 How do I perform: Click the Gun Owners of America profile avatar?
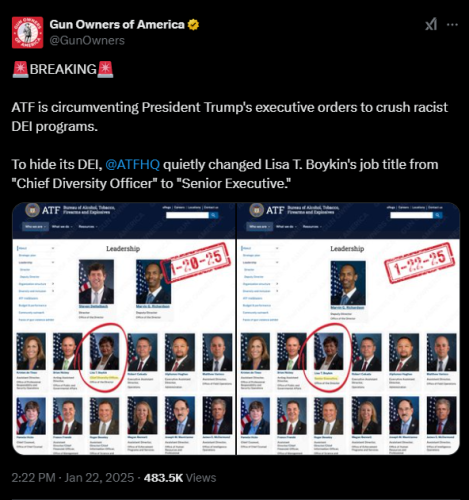tap(27, 32)
